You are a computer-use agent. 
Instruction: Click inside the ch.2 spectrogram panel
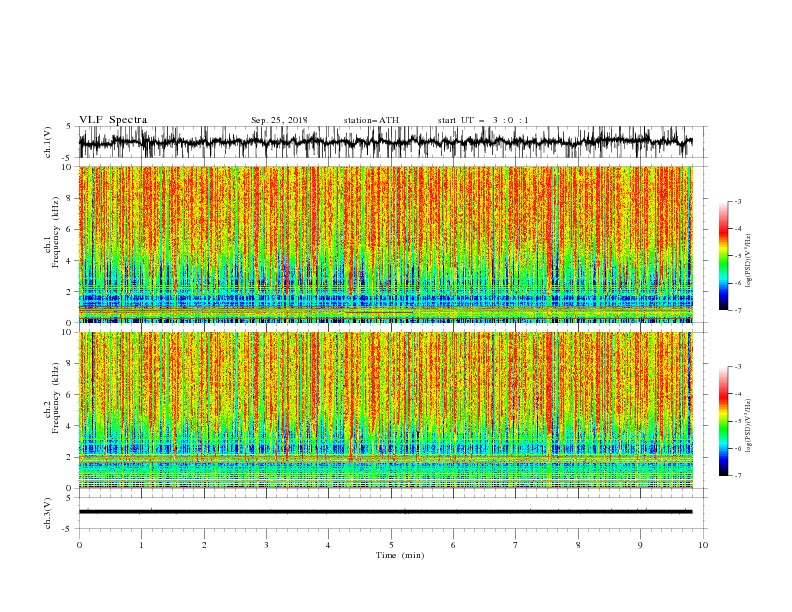click(x=385, y=410)
